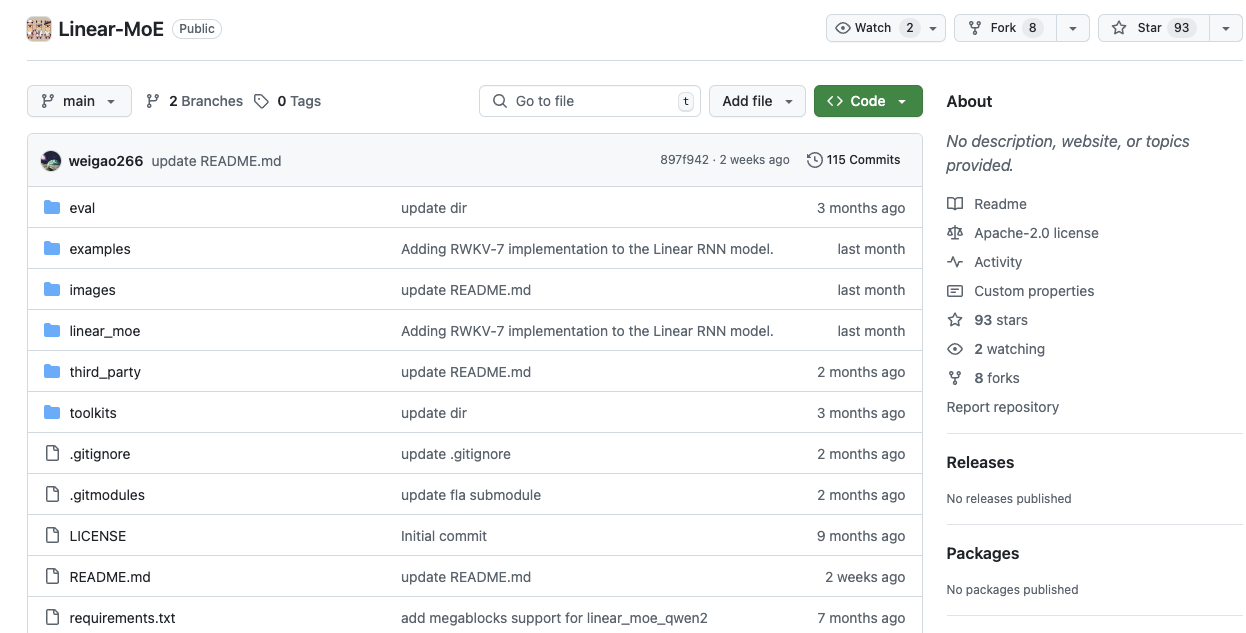Expand the arrow dropdown next to Star
Screen dimensions: 1246x633
pos(1226,28)
